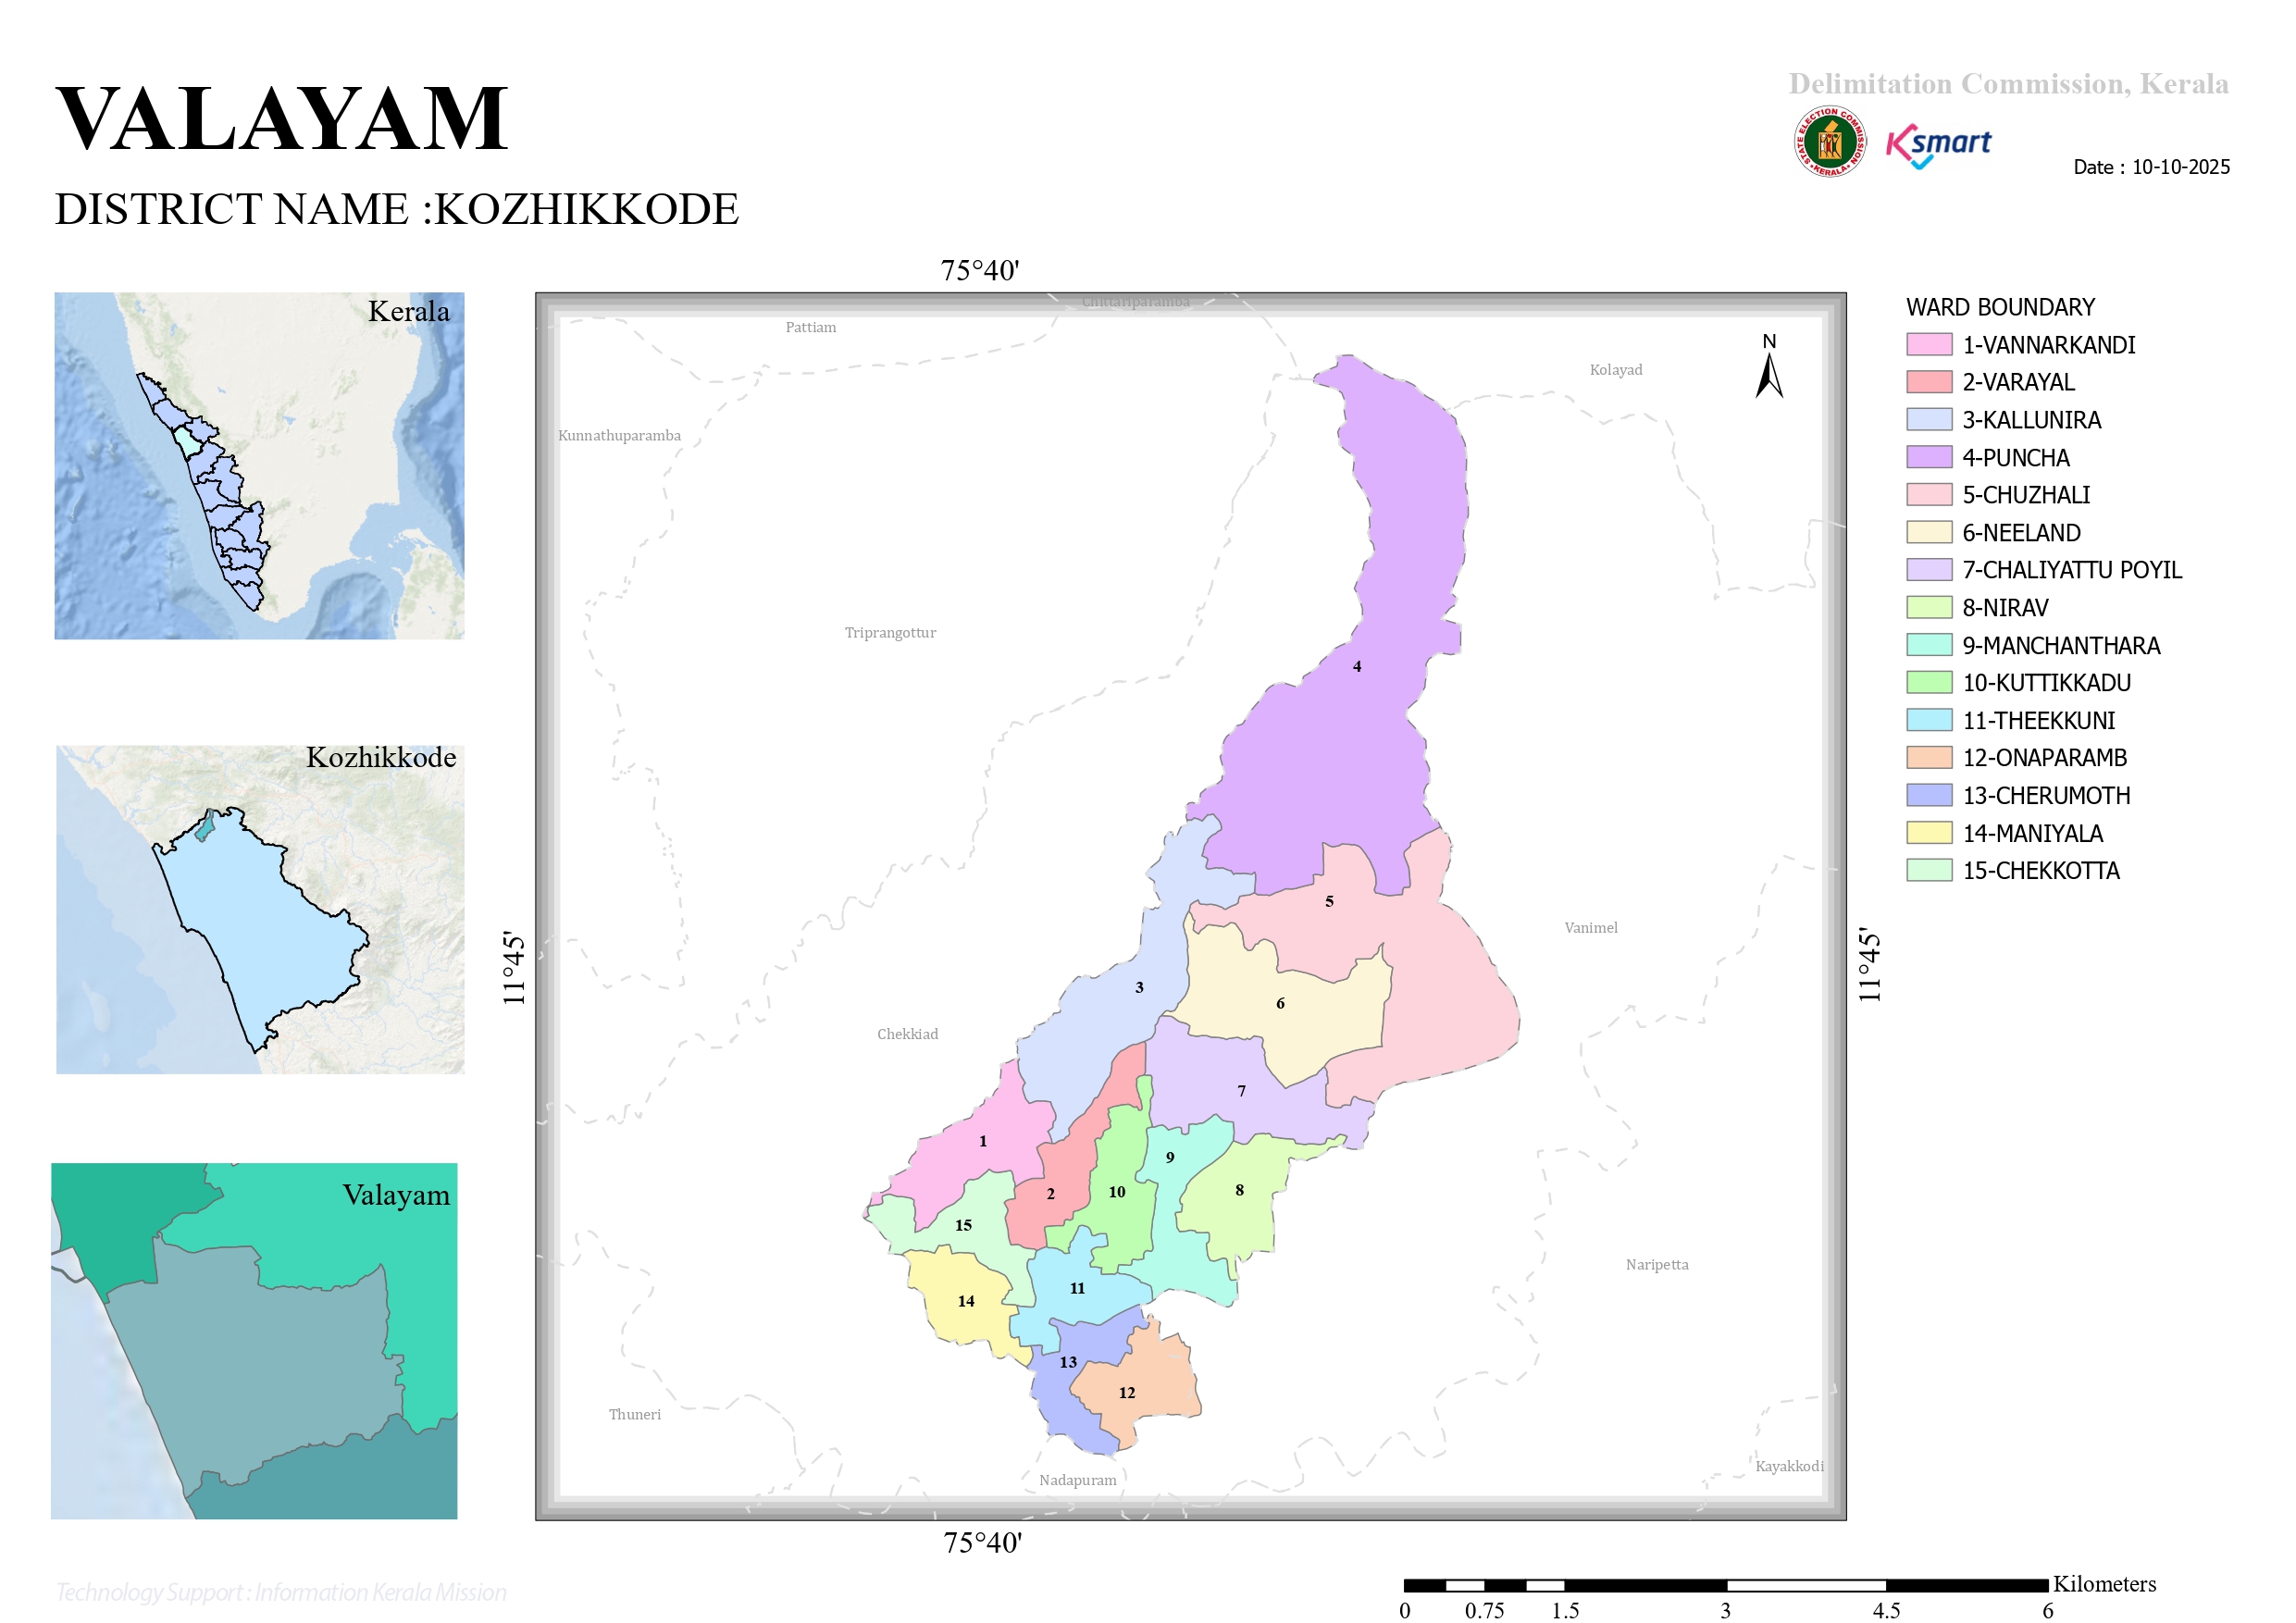Select the 15-CHEKKOTTA legend color swatch
2296x1623 pixels.
(1929, 870)
